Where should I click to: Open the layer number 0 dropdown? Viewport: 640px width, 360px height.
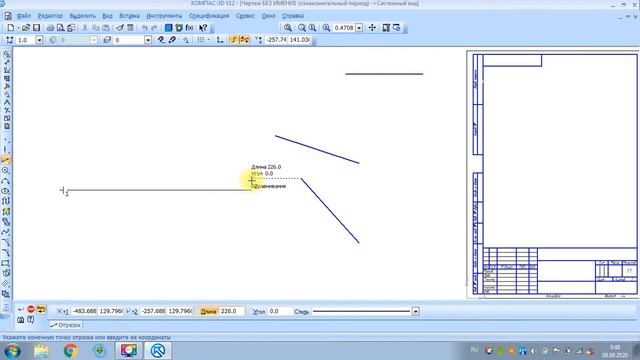[148, 40]
